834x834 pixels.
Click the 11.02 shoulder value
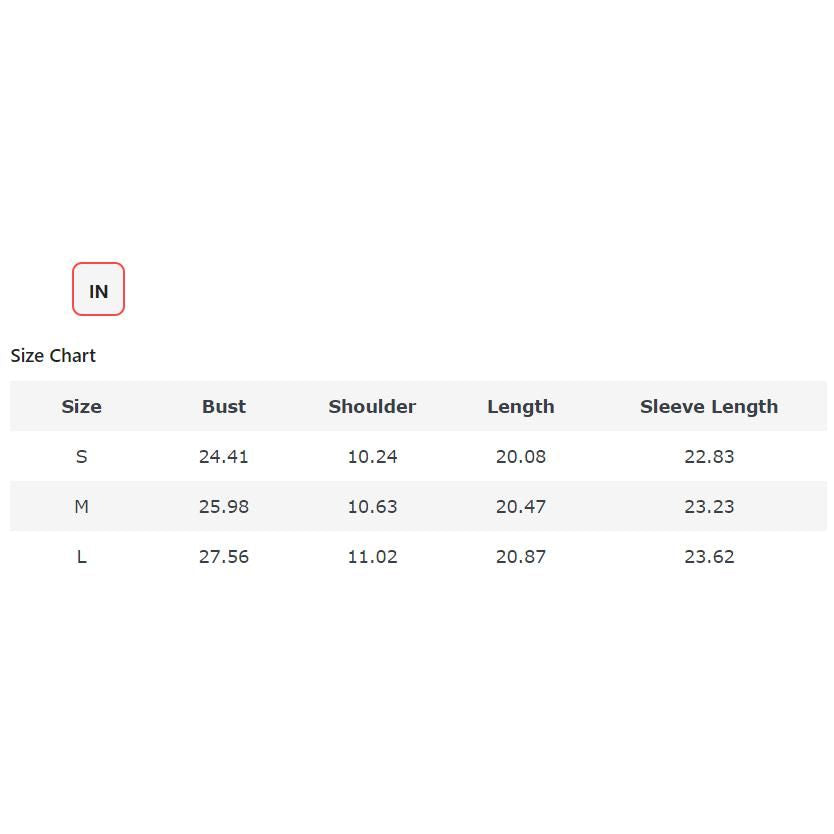point(372,557)
